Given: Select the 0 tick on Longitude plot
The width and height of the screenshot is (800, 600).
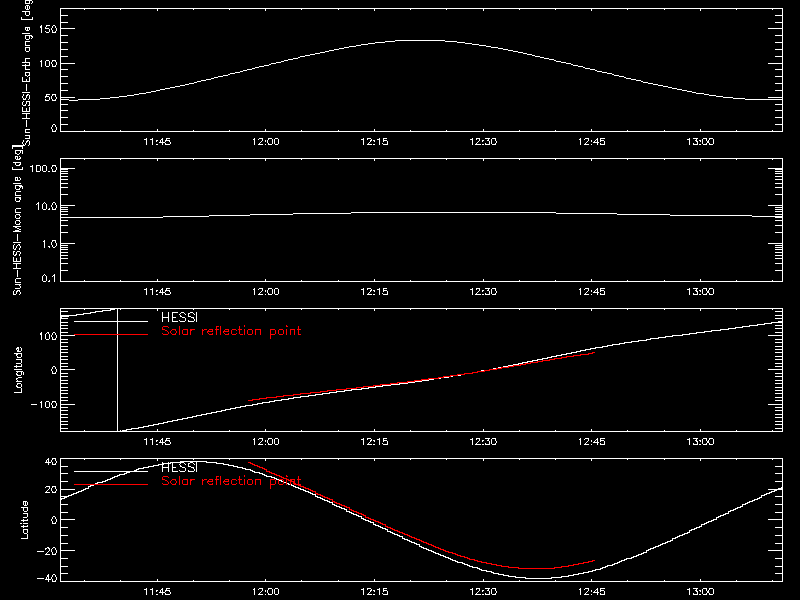Looking at the screenshot, I should (55, 370).
